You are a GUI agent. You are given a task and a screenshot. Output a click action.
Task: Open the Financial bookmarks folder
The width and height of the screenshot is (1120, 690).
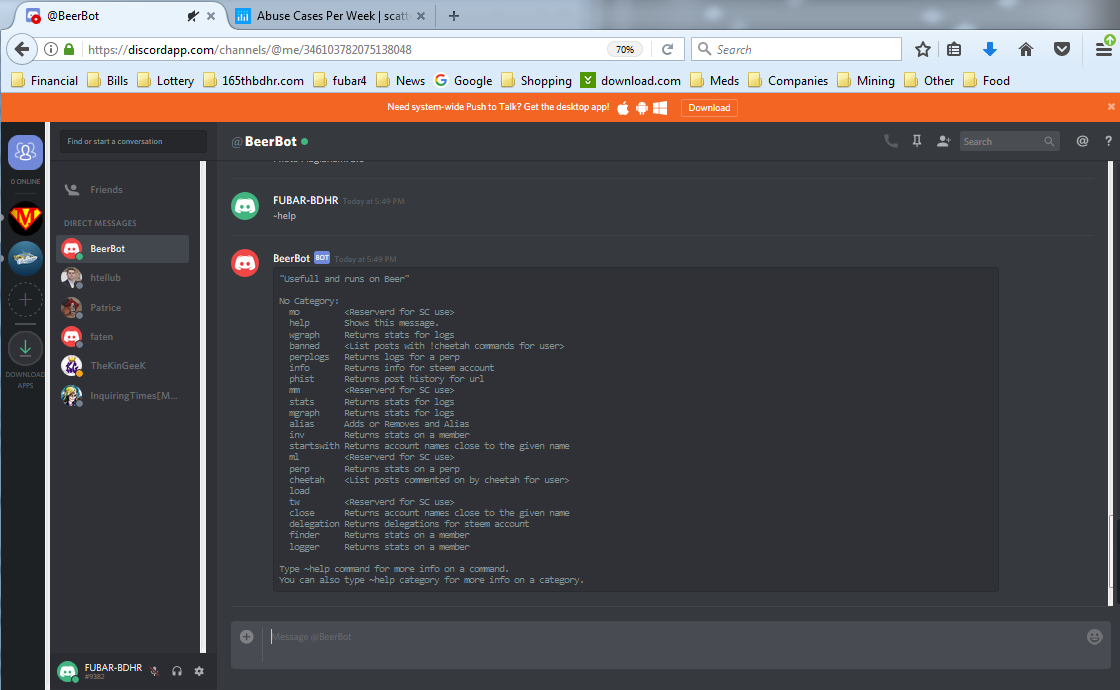44,81
